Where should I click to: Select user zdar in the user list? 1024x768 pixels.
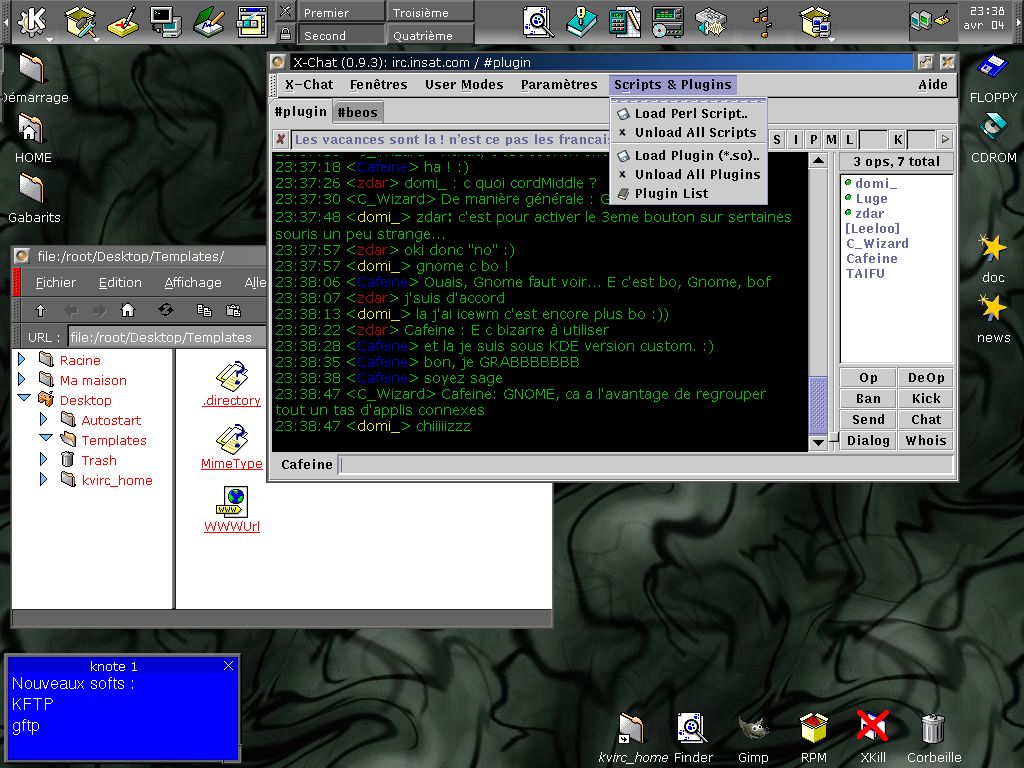869,214
